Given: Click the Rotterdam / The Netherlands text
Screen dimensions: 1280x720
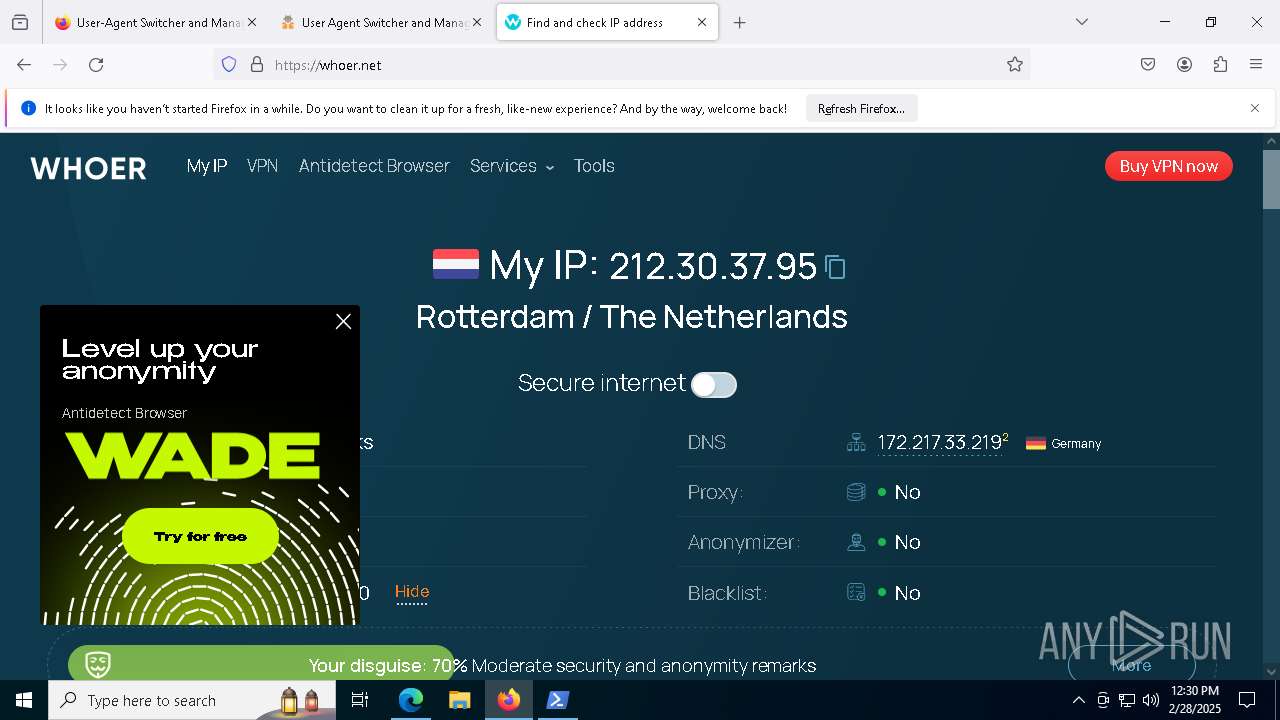Looking at the screenshot, I should (632, 317).
